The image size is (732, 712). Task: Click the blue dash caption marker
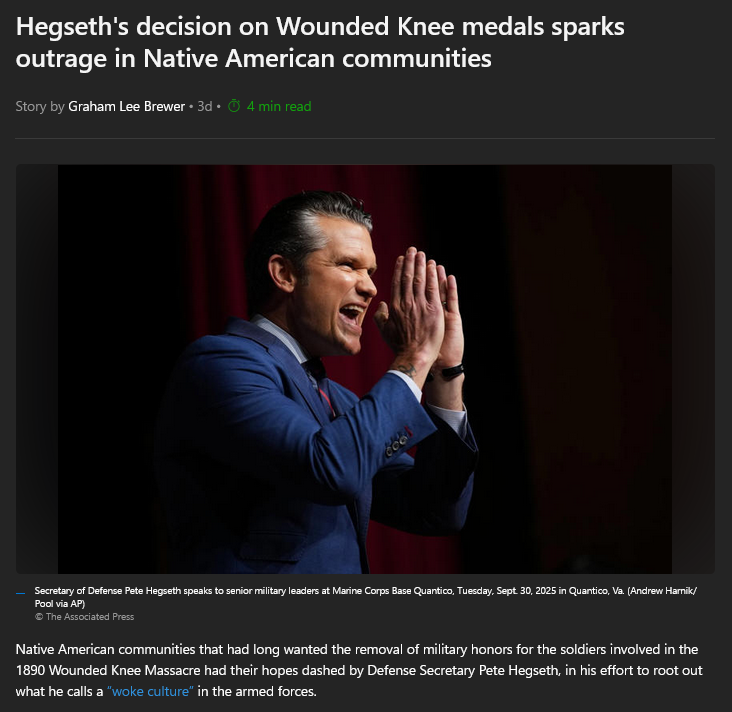tap(21, 593)
